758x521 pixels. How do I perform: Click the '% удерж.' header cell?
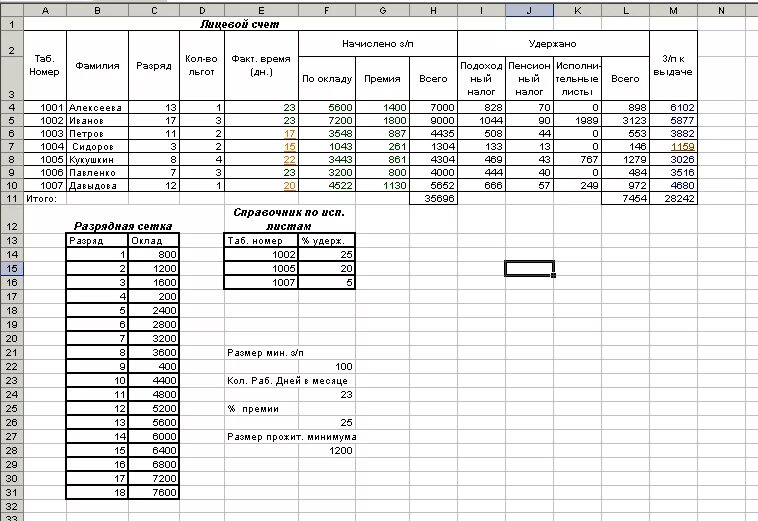click(x=327, y=240)
